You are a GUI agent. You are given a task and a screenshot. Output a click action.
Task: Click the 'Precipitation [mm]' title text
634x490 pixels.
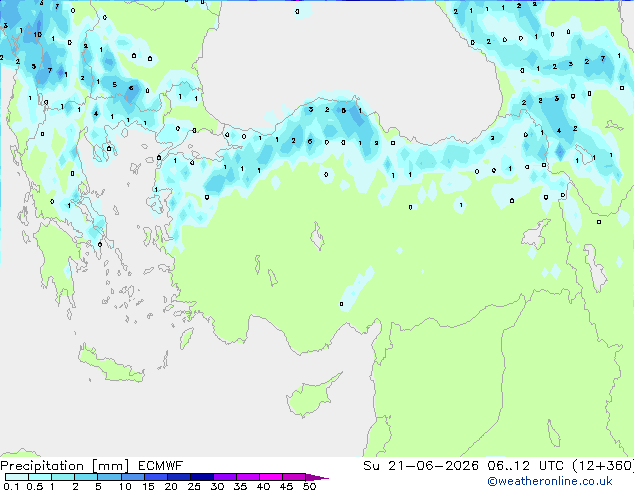point(64,466)
